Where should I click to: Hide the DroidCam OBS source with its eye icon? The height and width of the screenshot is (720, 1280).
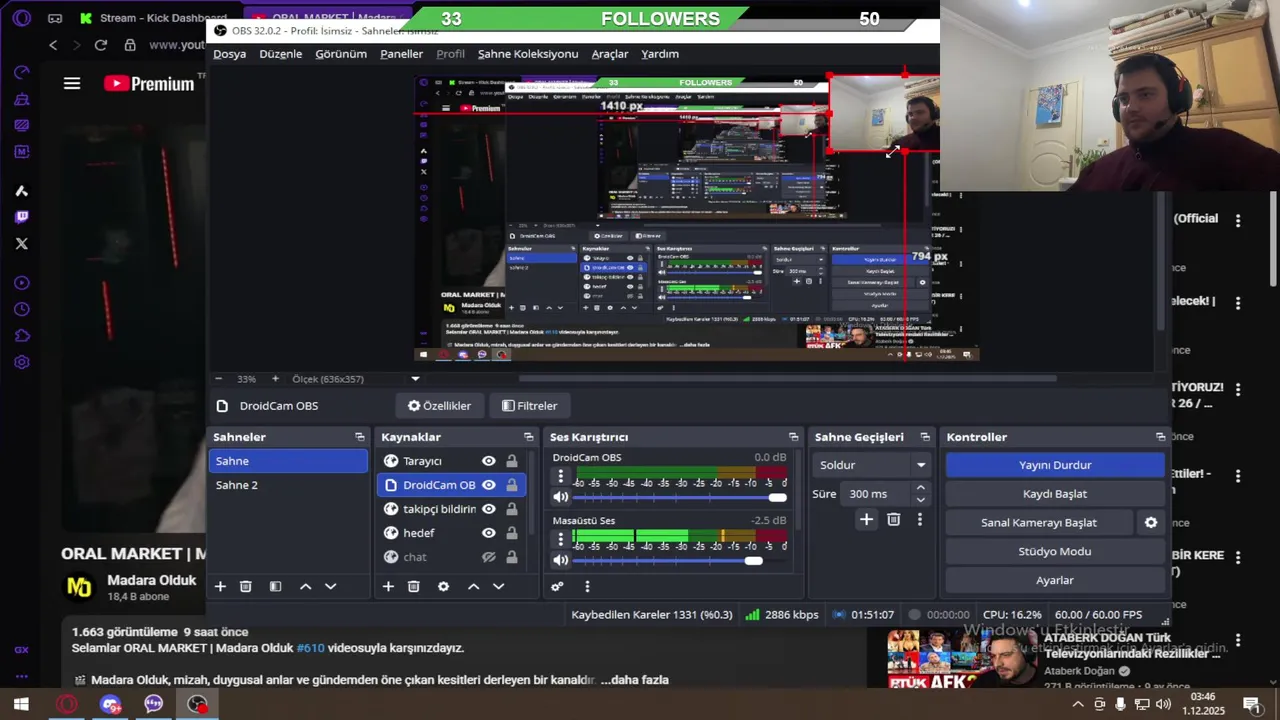click(489, 485)
